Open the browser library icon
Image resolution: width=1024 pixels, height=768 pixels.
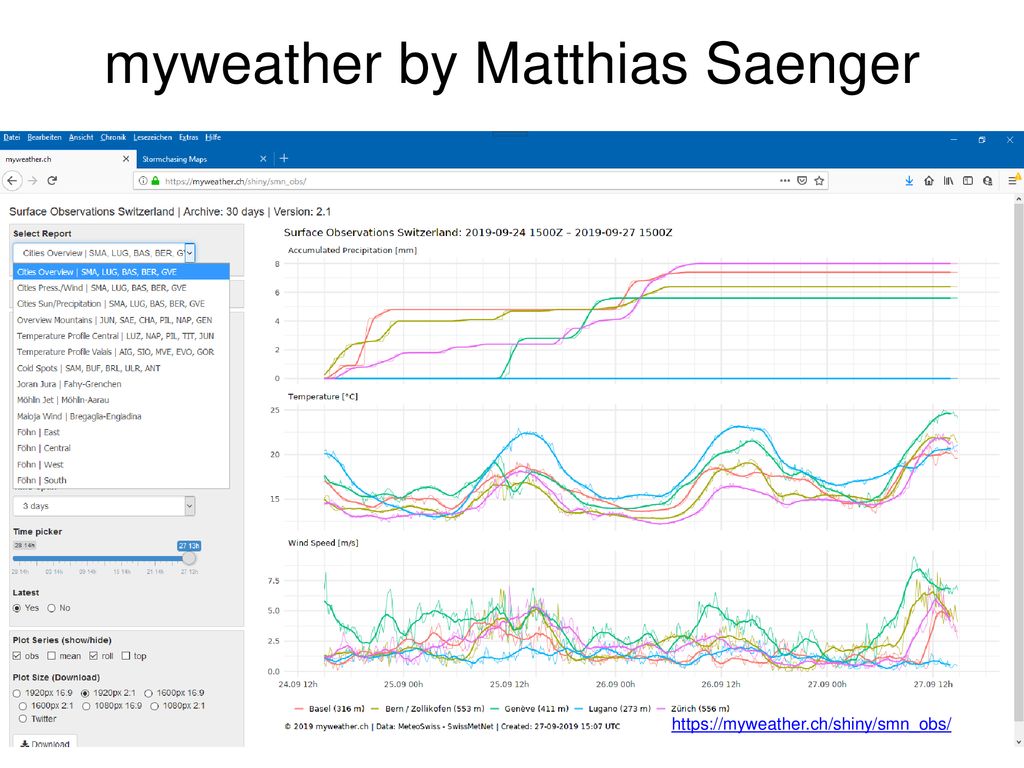[x=948, y=181]
